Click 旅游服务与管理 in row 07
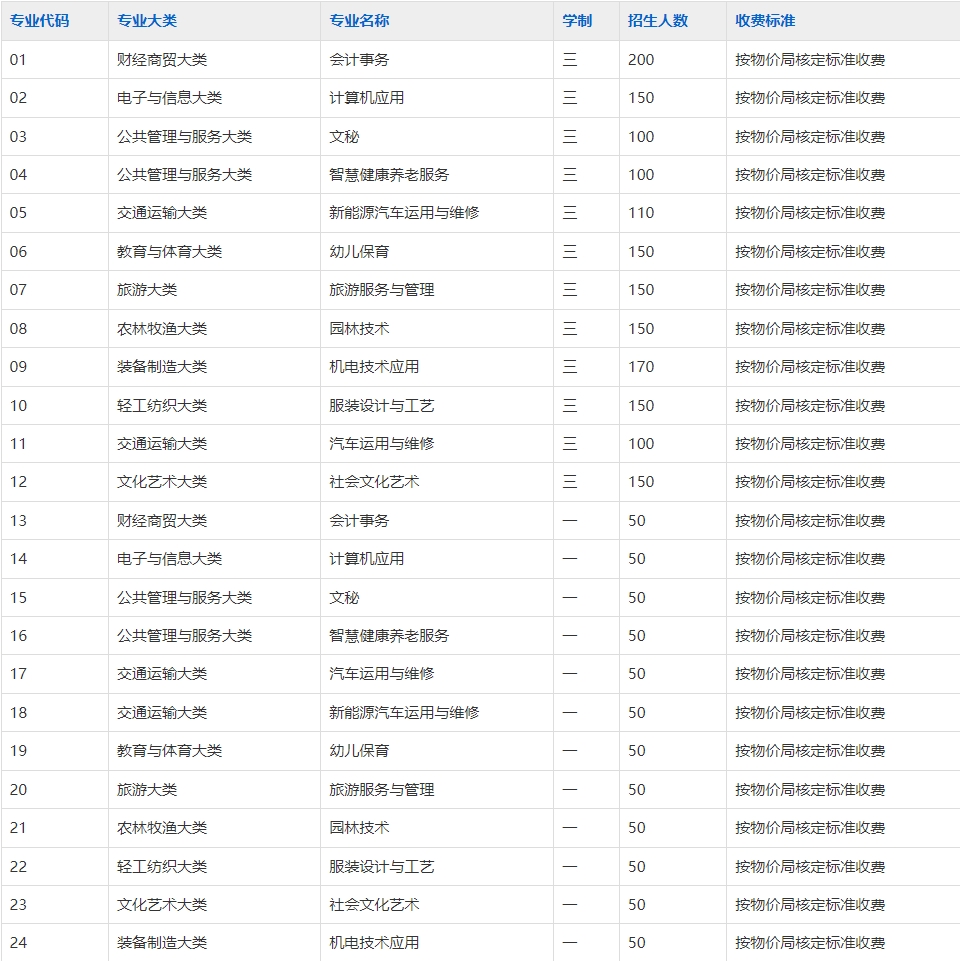The width and height of the screenshot is (960, 961). 381,290
